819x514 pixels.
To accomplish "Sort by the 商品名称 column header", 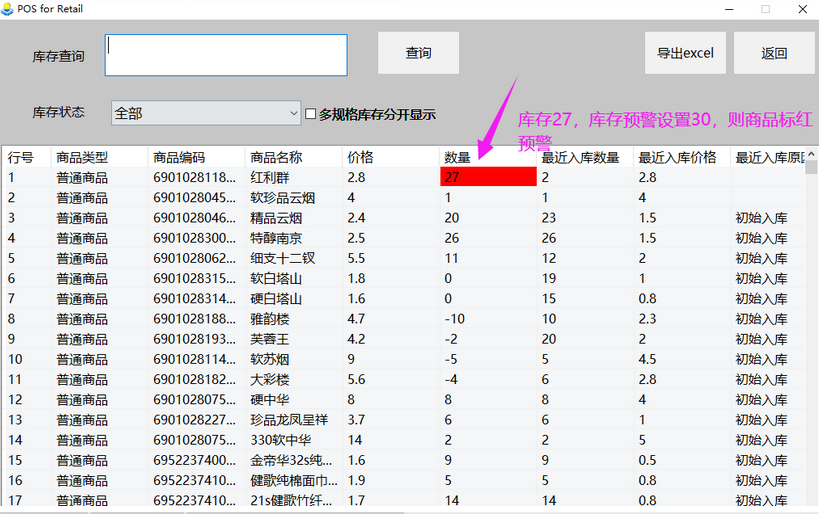I will 294,157.
